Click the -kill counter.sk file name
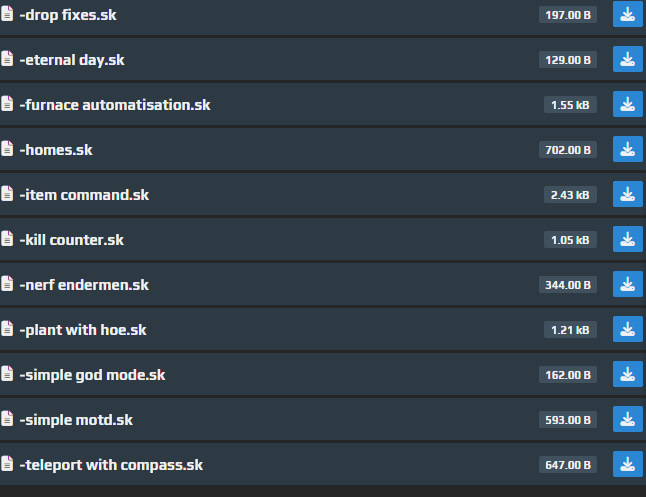Screen dimensions: 646x497 click(72, 240)
